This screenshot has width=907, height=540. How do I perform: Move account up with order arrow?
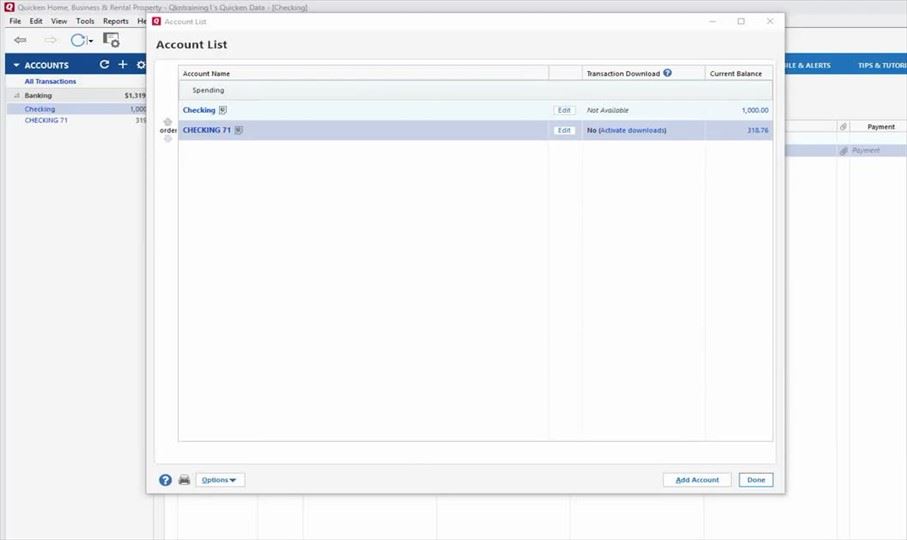click(168, 122)
